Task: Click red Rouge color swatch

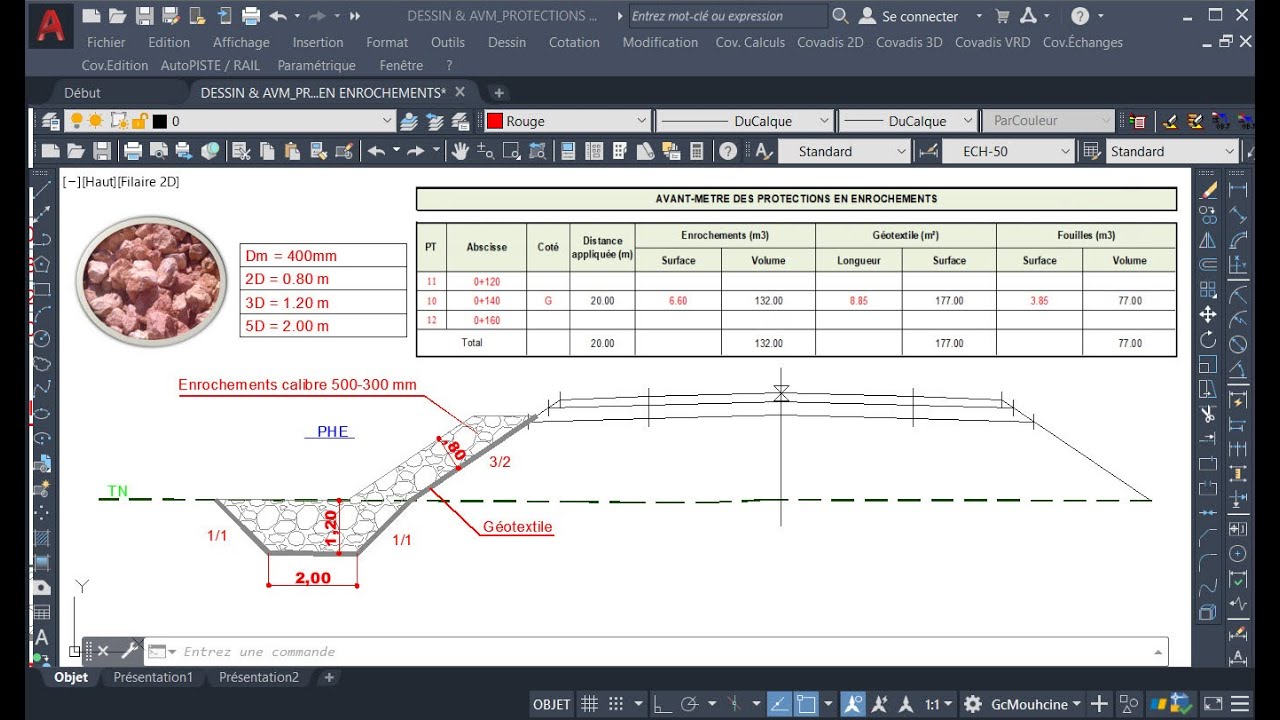Action: [x=494, y=121]
